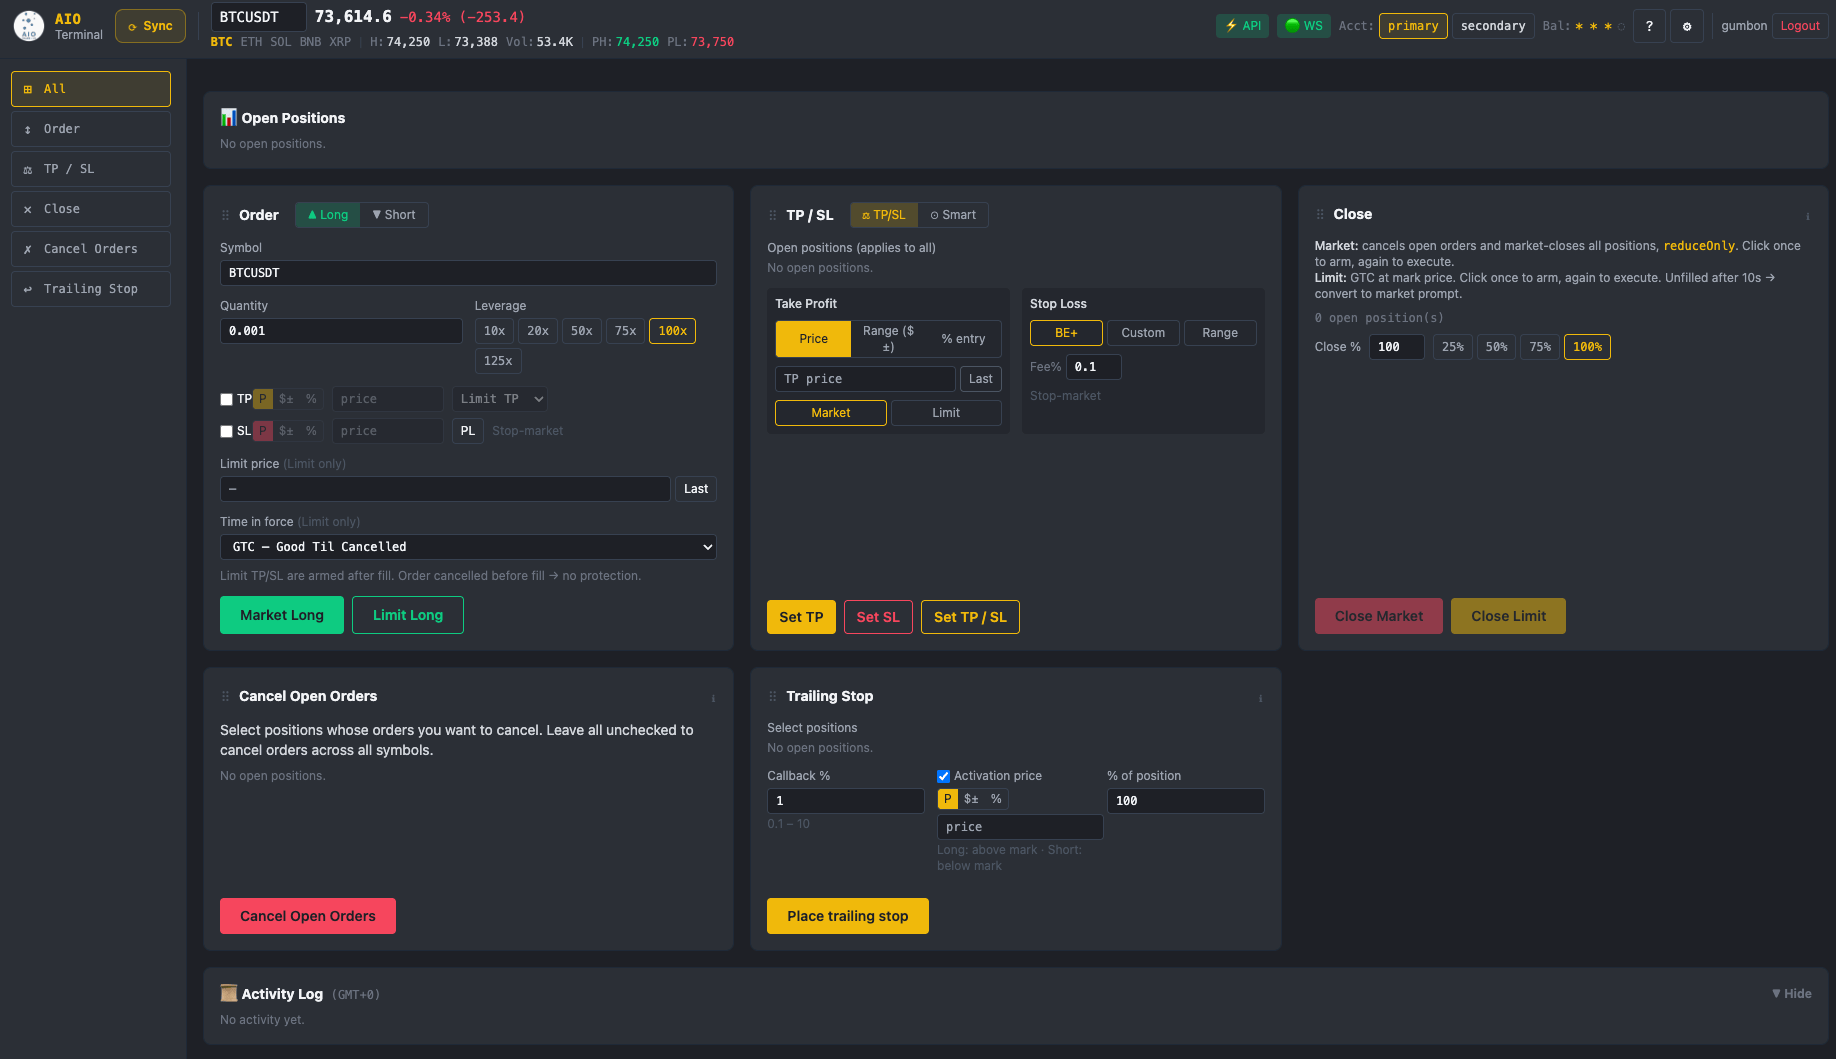
Task: Open the Trailing Stop sidebar item
Action: [x=91, y=289]
